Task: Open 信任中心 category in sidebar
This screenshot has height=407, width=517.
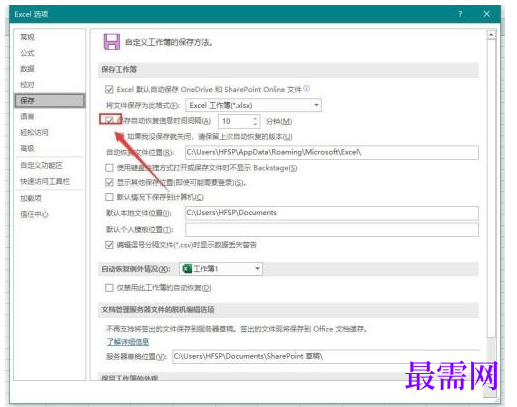Action: (x=34, y=214)
